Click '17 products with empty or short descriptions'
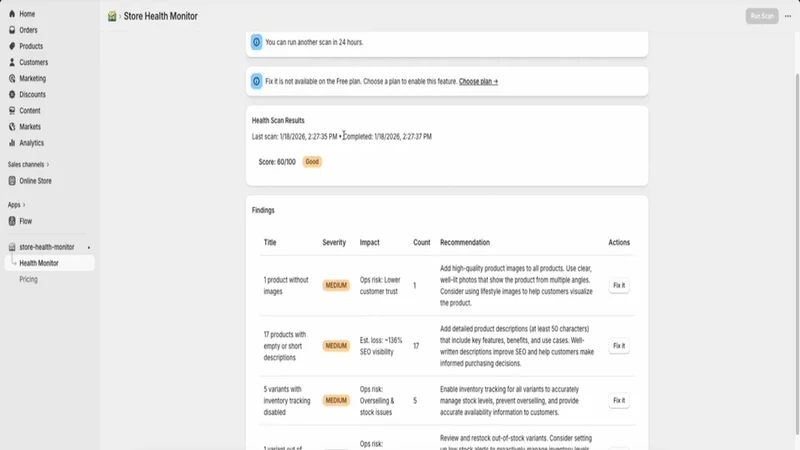800x450 pixels. [285, 346]
